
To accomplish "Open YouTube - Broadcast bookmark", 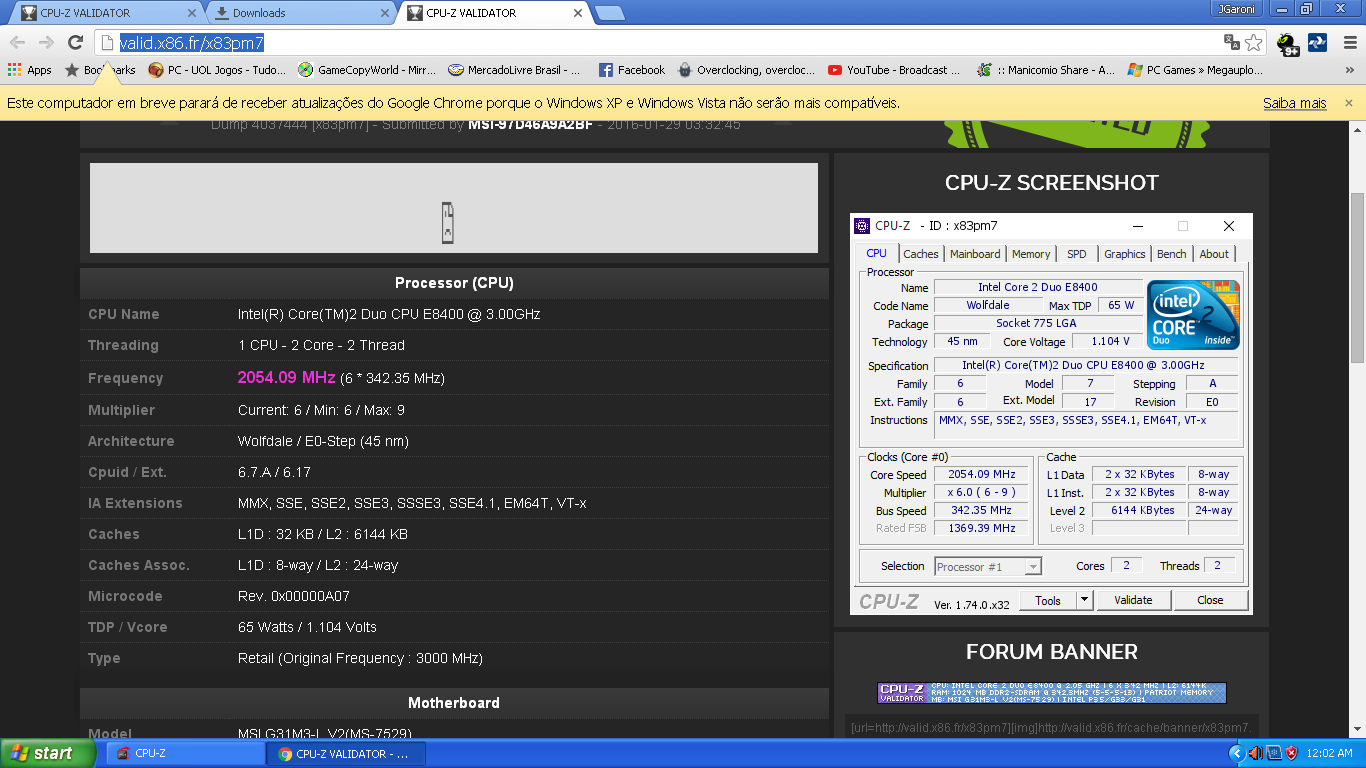I will 894,70.
